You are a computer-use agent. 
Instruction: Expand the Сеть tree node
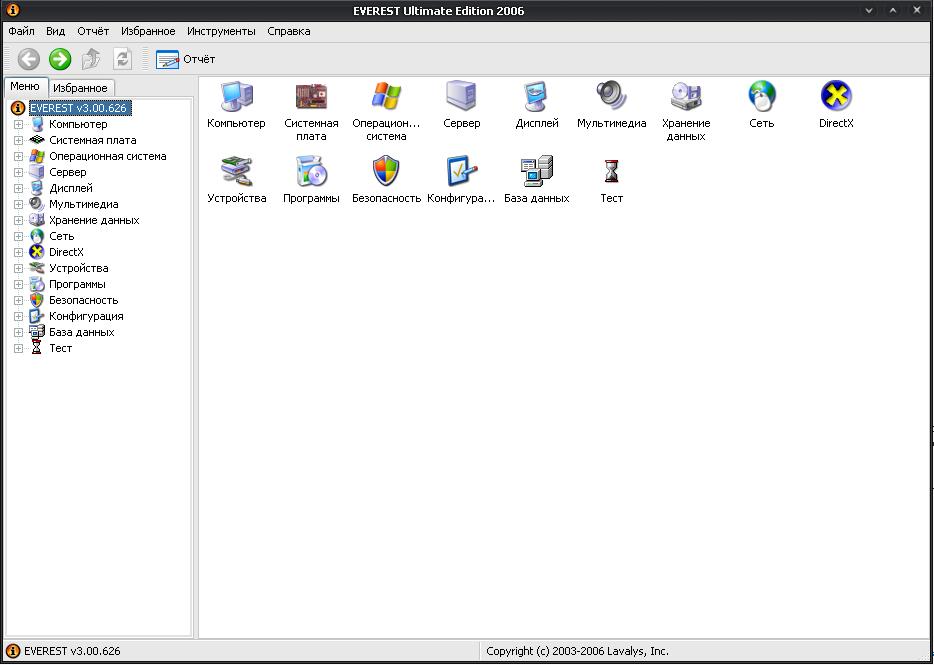click(18, 237)
